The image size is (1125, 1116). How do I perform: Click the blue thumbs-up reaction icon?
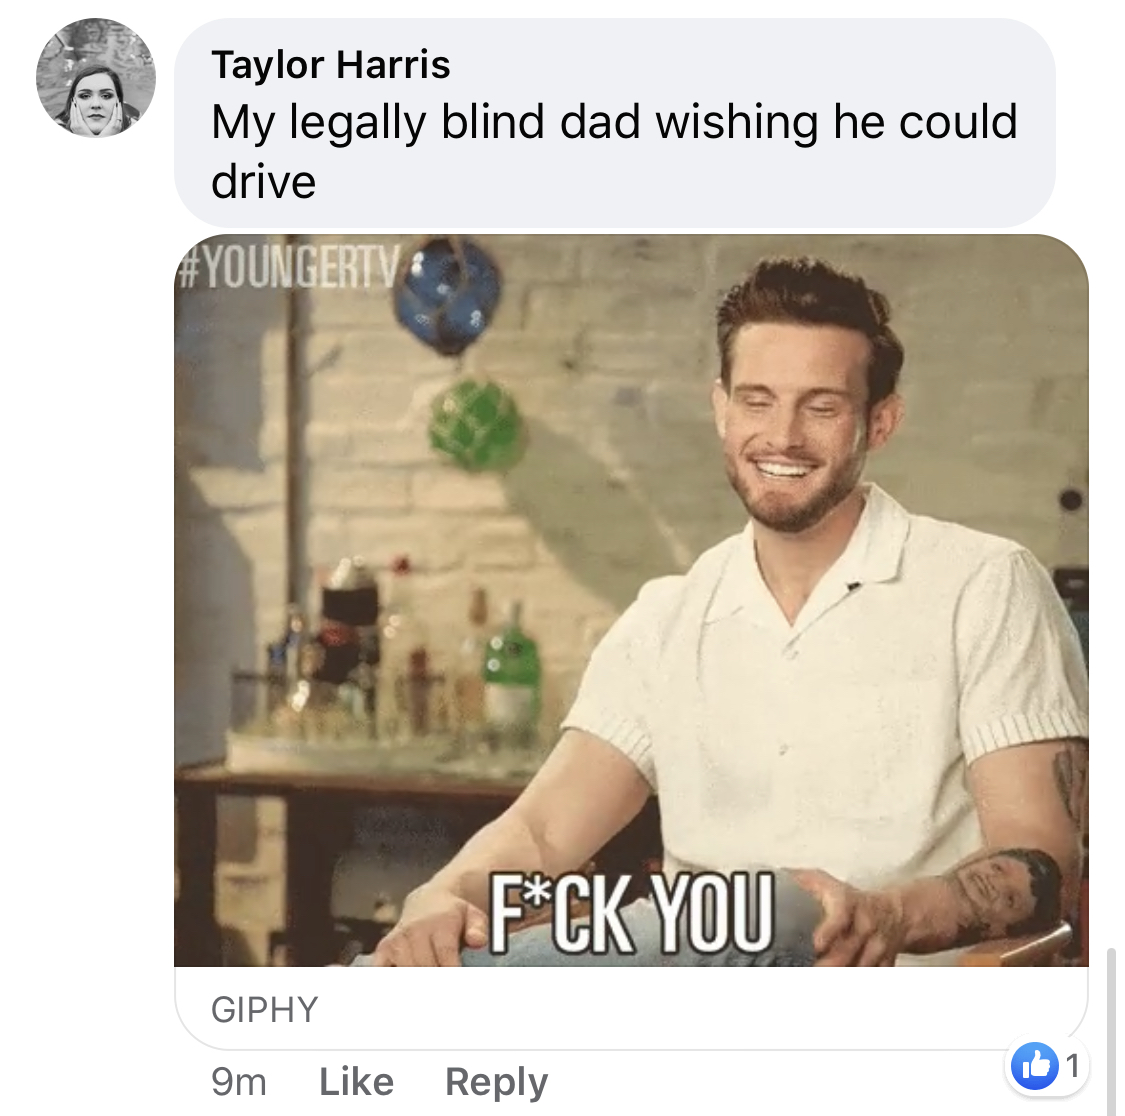tap(1035, 1066)
